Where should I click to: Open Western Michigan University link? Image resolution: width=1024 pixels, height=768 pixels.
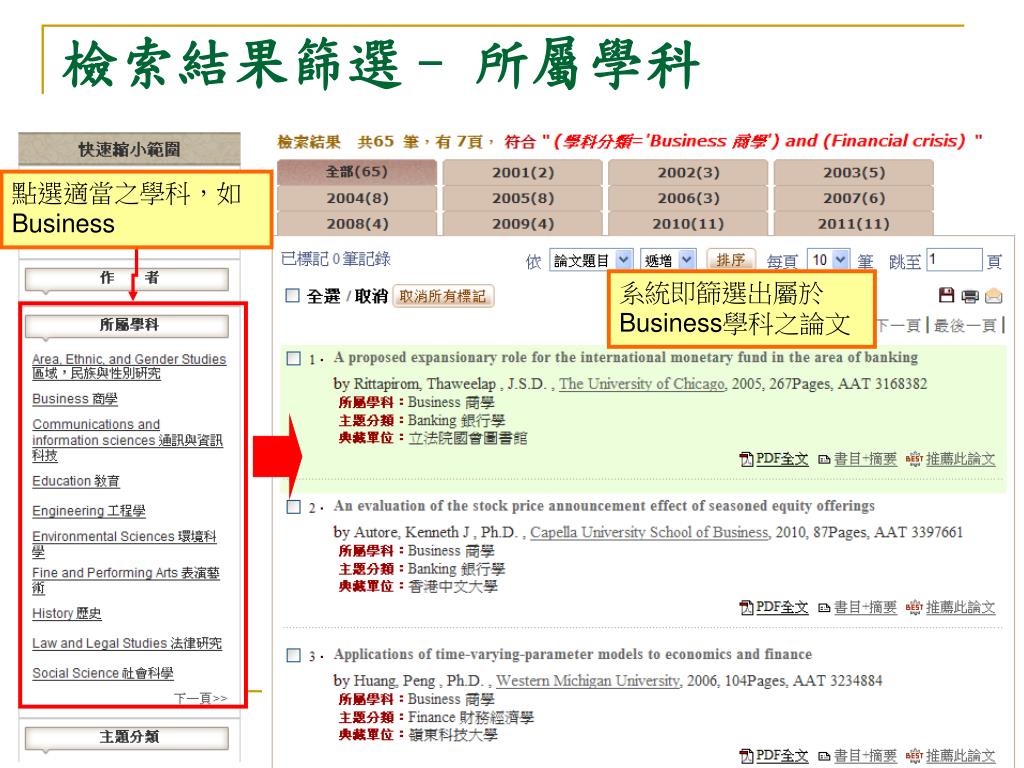click(x=588, y=680)
